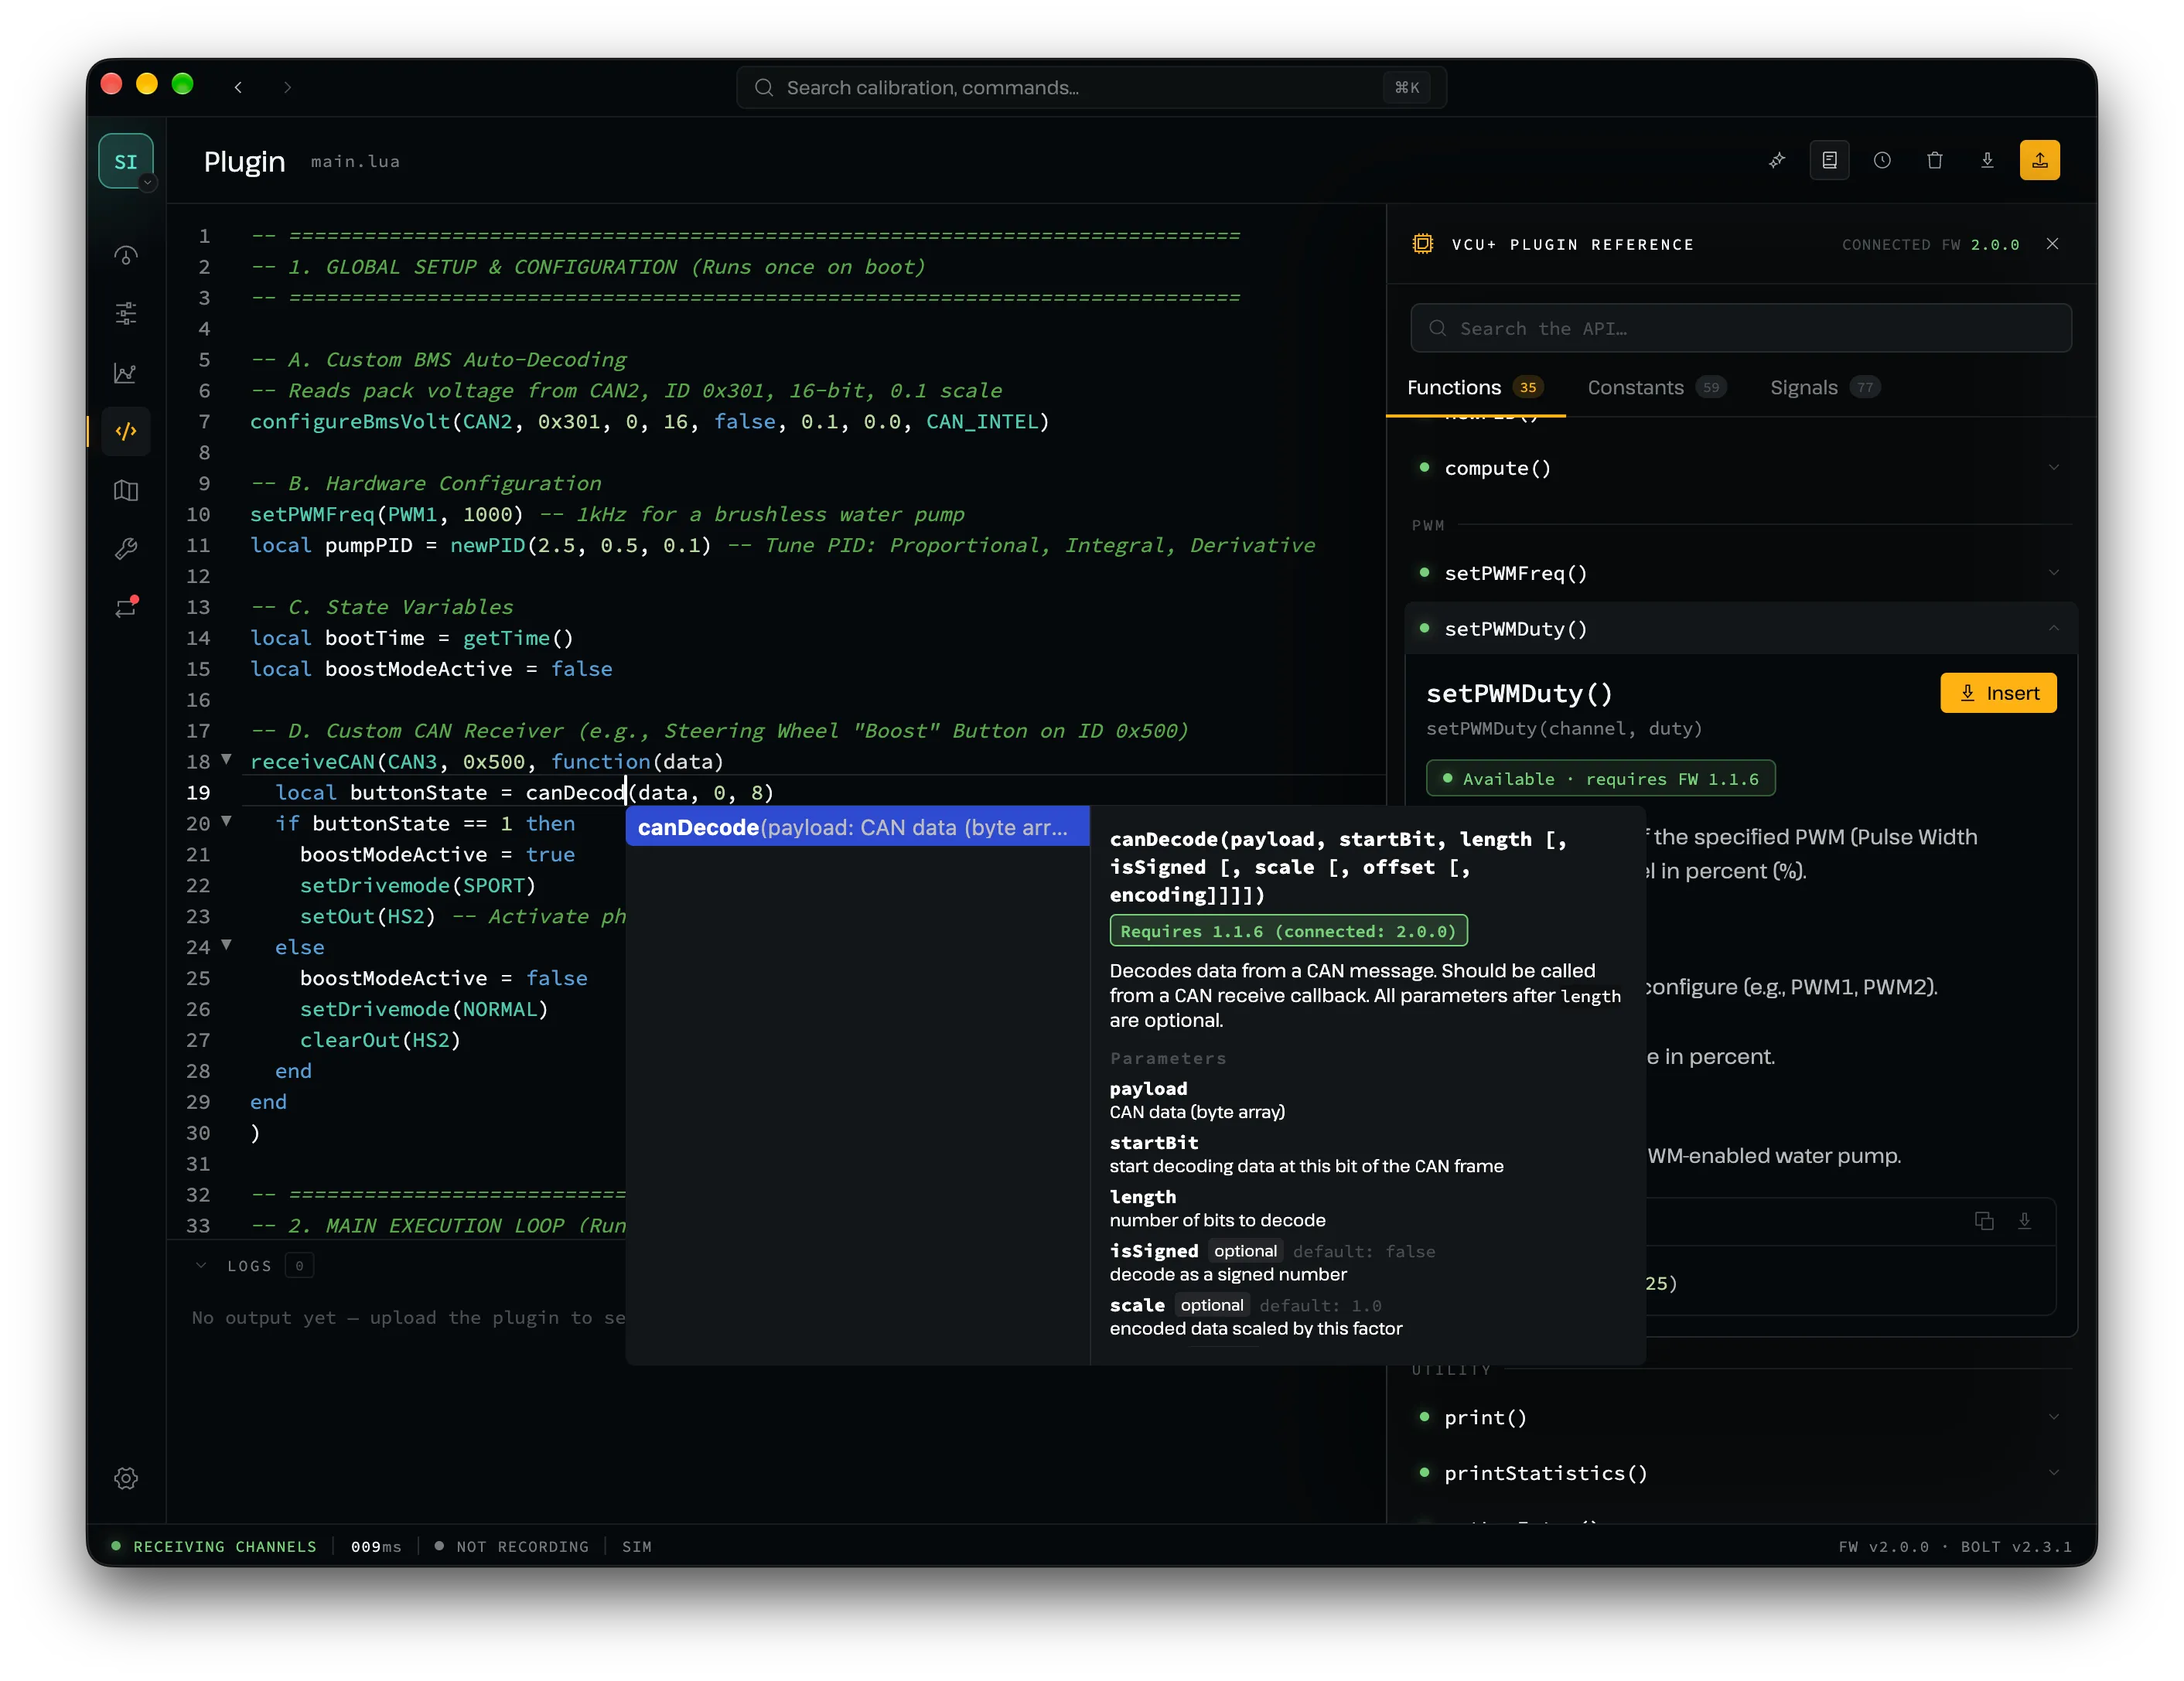This screenshot has height=1681, width=2184.
Task: Click FW v2.0.0 · BOLT v2.3.1 version text
Action: tap(1955, 1546)
